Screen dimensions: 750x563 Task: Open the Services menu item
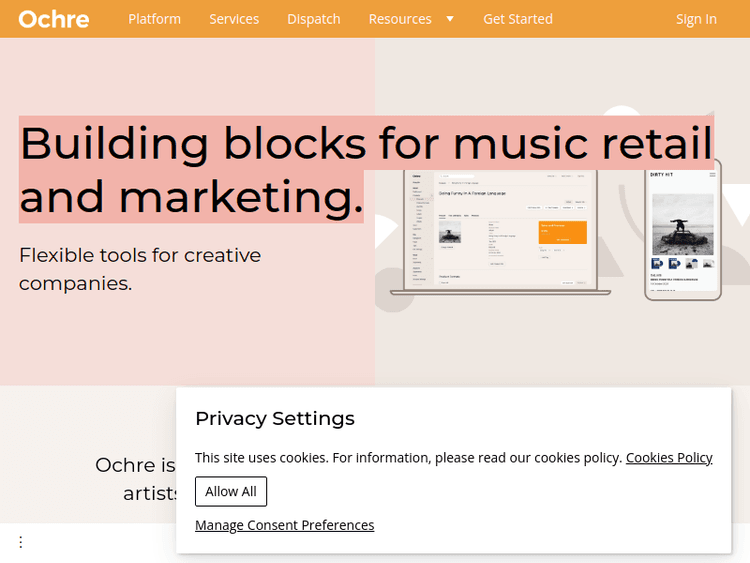[x=234, y=19]
